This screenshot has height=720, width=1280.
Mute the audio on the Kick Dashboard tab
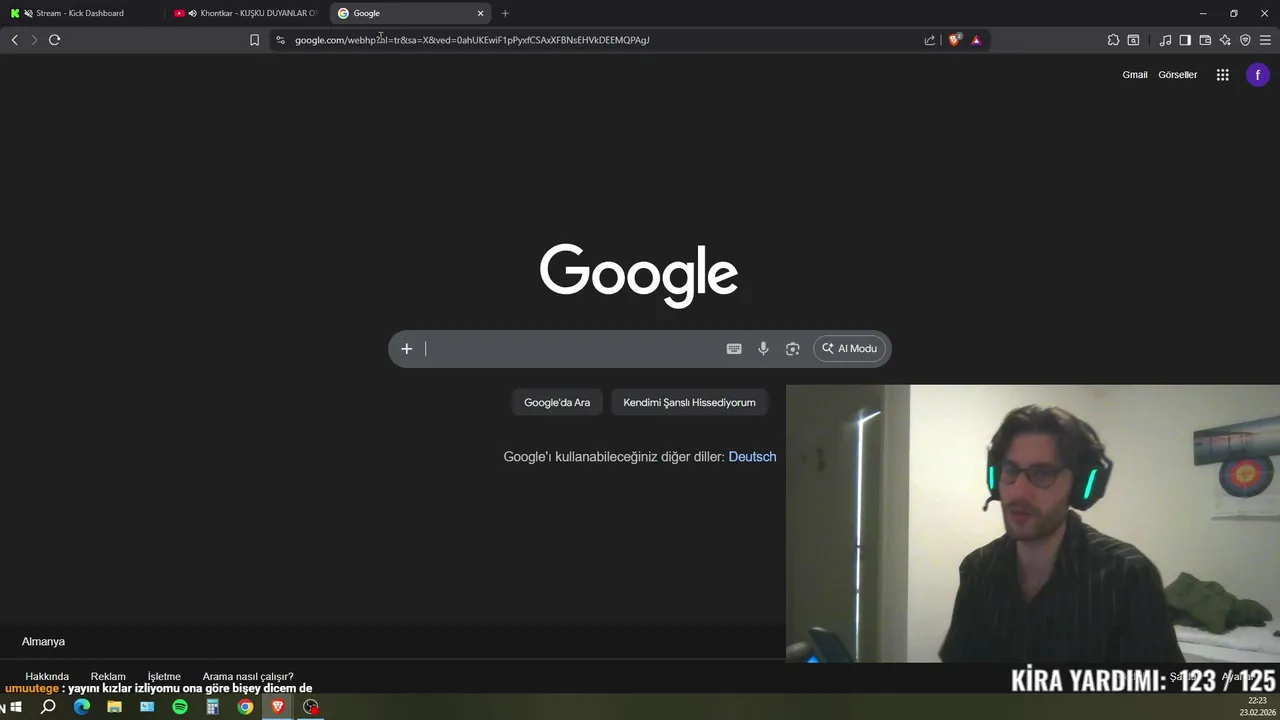[28, 13]
